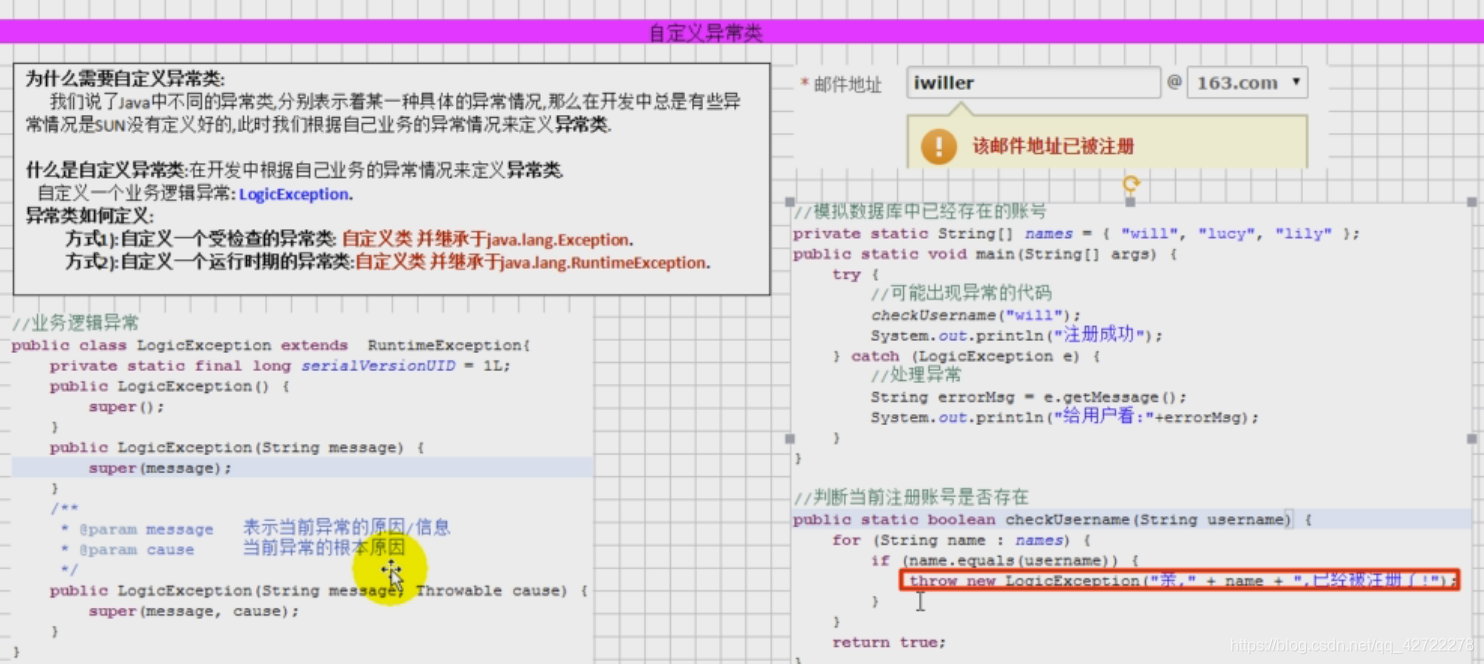Click the '方式1):自定义一个受检查的异常类:' text
Viewport: 1484px width, 664px height.
pos(202,240)
